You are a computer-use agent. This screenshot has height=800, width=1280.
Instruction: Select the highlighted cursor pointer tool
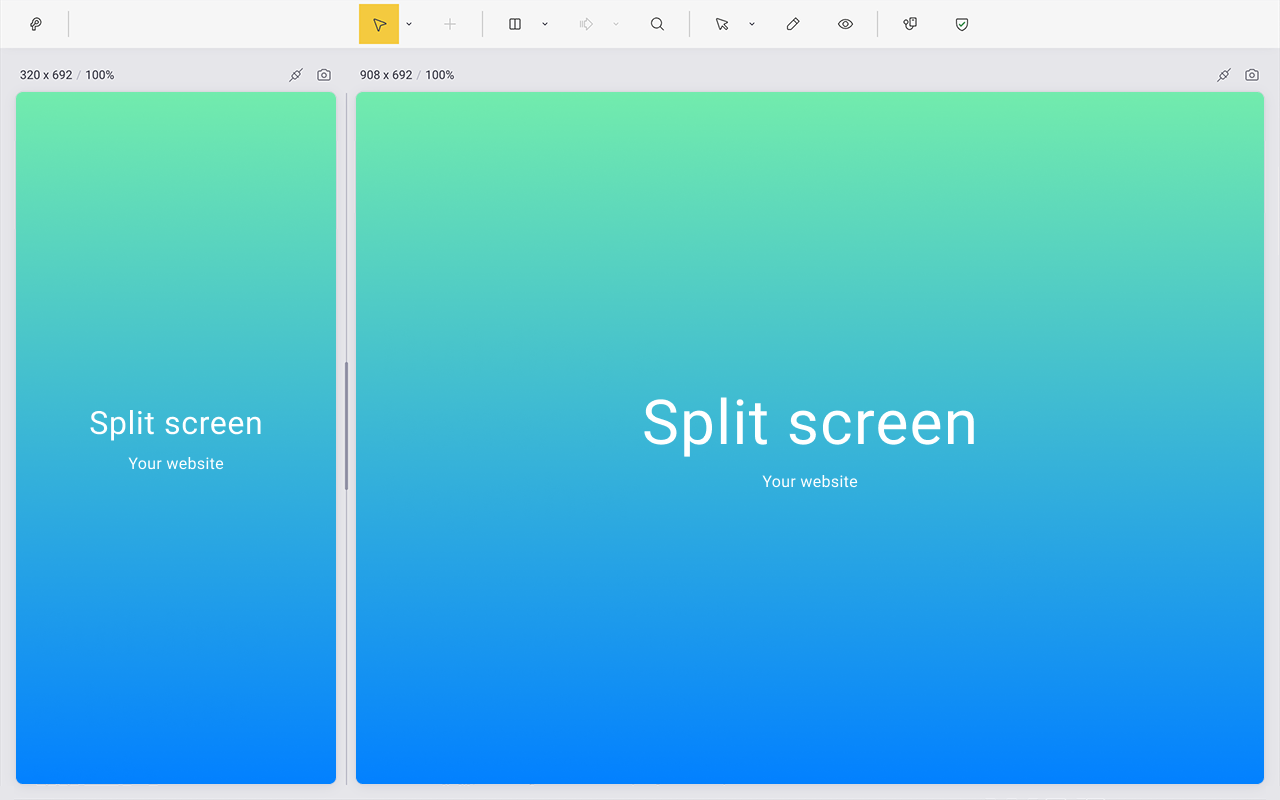379,24
